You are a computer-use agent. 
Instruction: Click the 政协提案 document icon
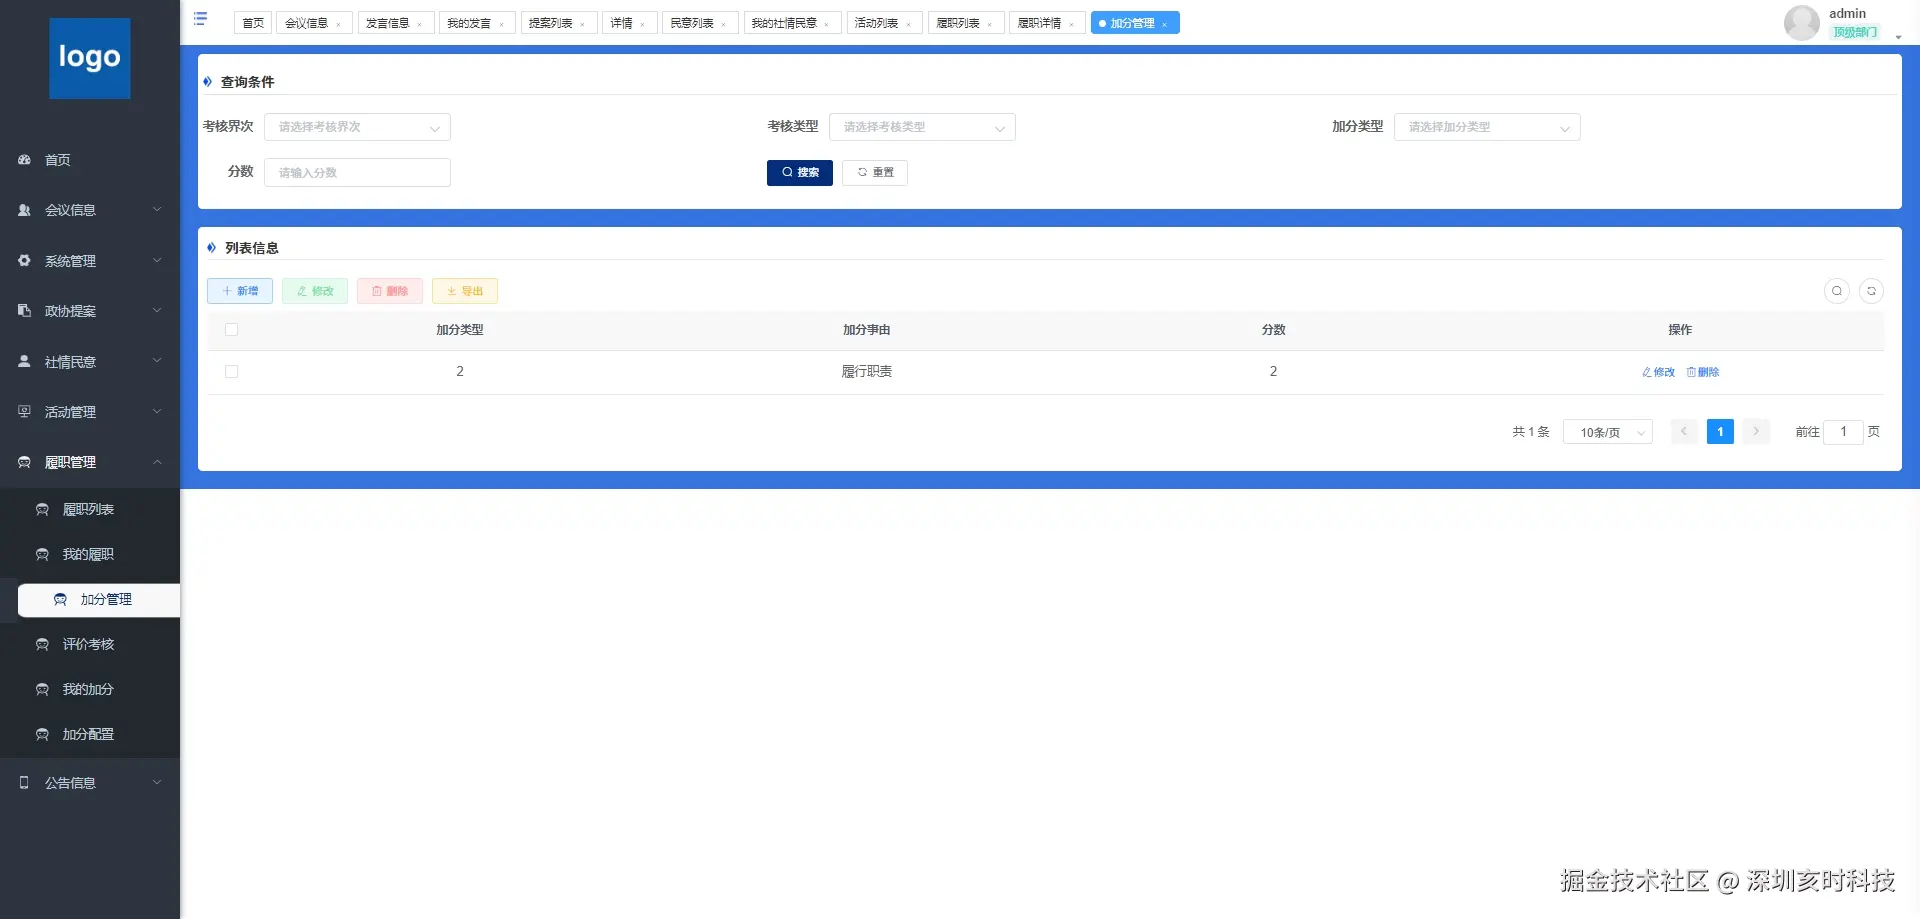[24, 311]
